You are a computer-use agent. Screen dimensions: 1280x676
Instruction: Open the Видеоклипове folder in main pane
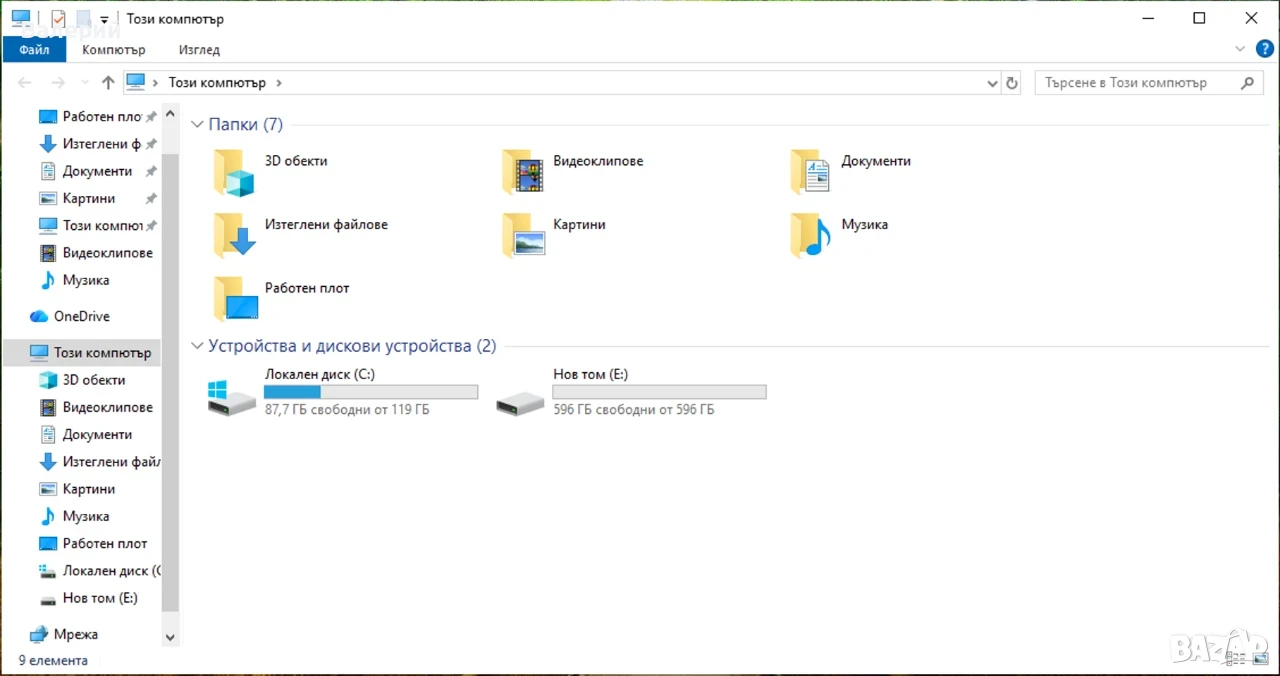(x=523, y=172)
